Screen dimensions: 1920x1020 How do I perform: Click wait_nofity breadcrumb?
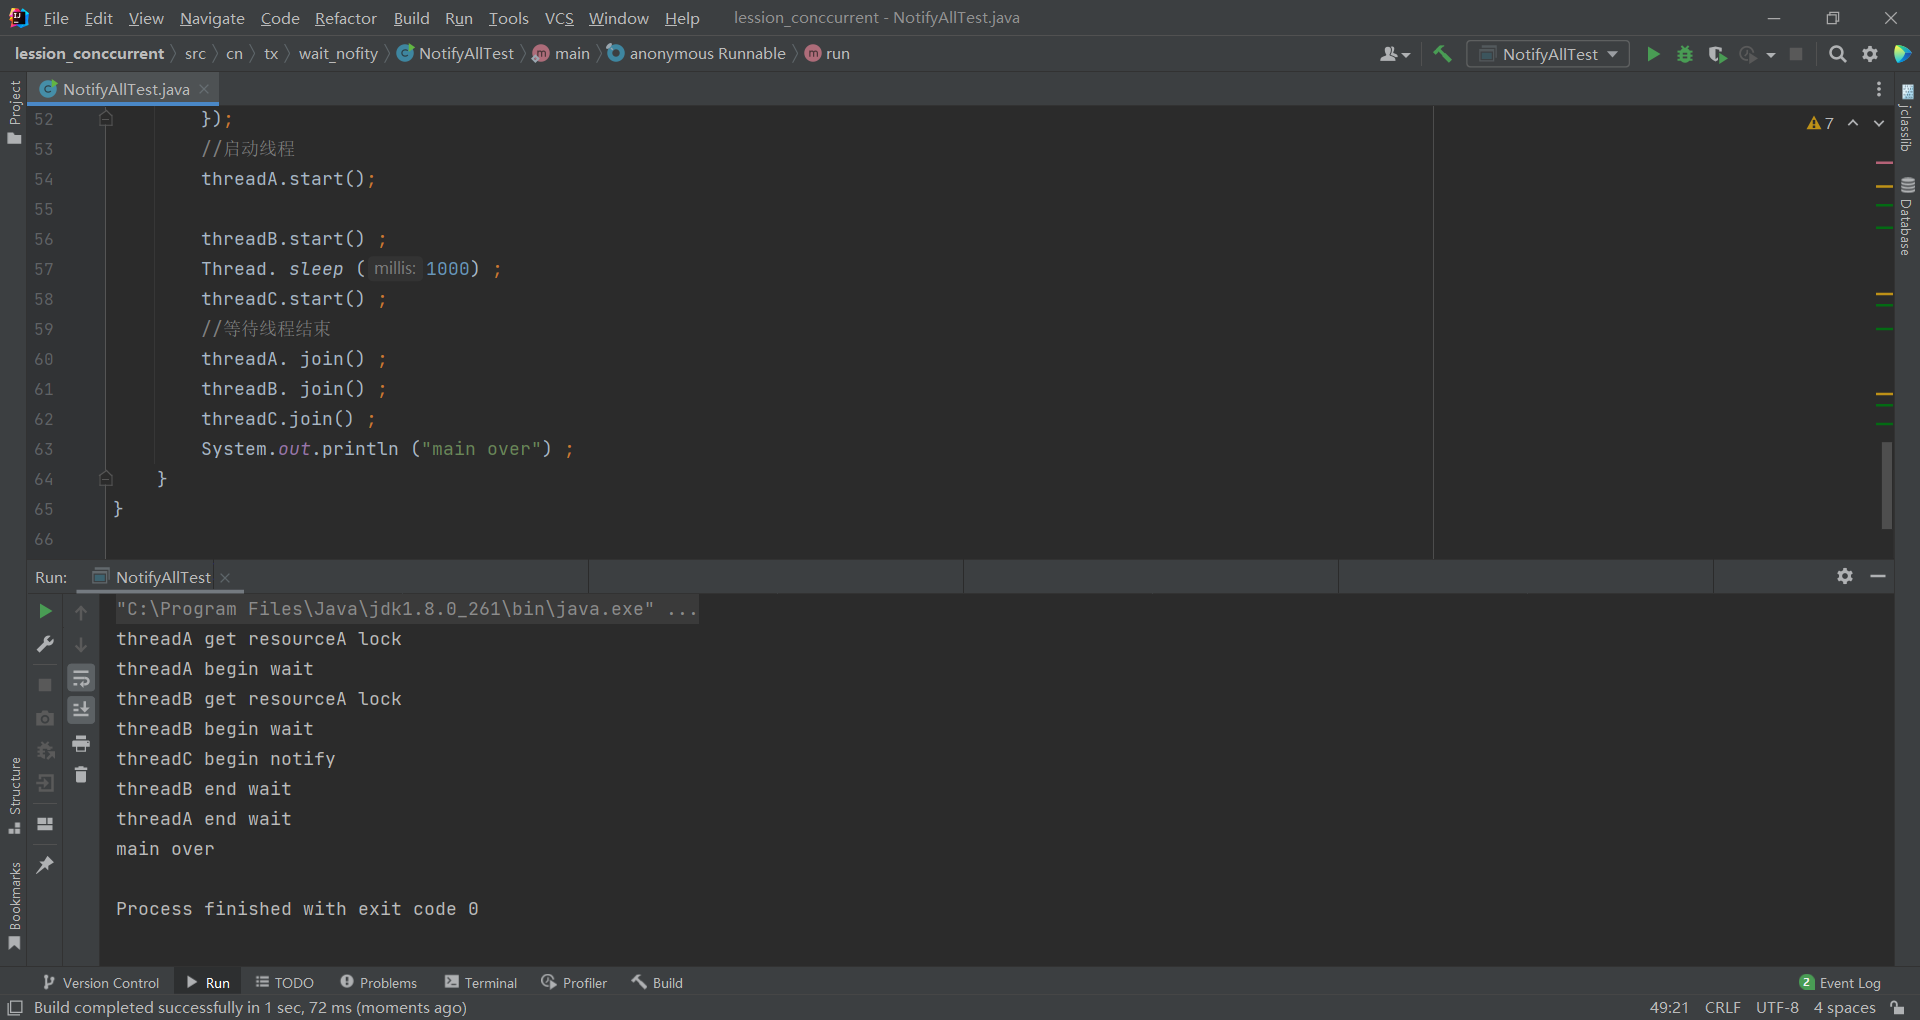(338, 54)
